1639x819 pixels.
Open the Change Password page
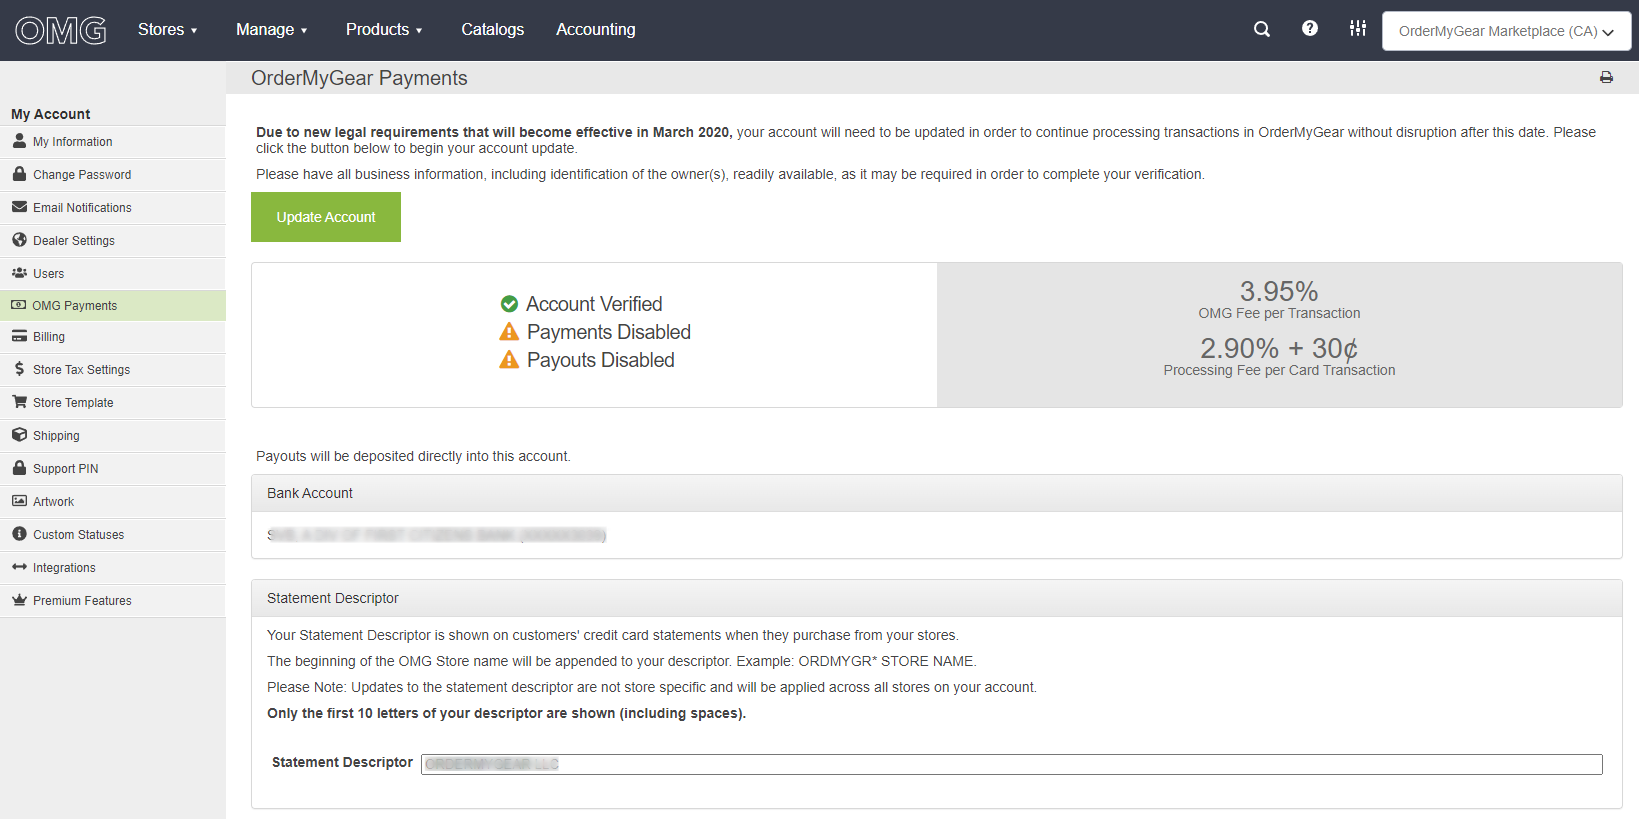coord(113,175)
